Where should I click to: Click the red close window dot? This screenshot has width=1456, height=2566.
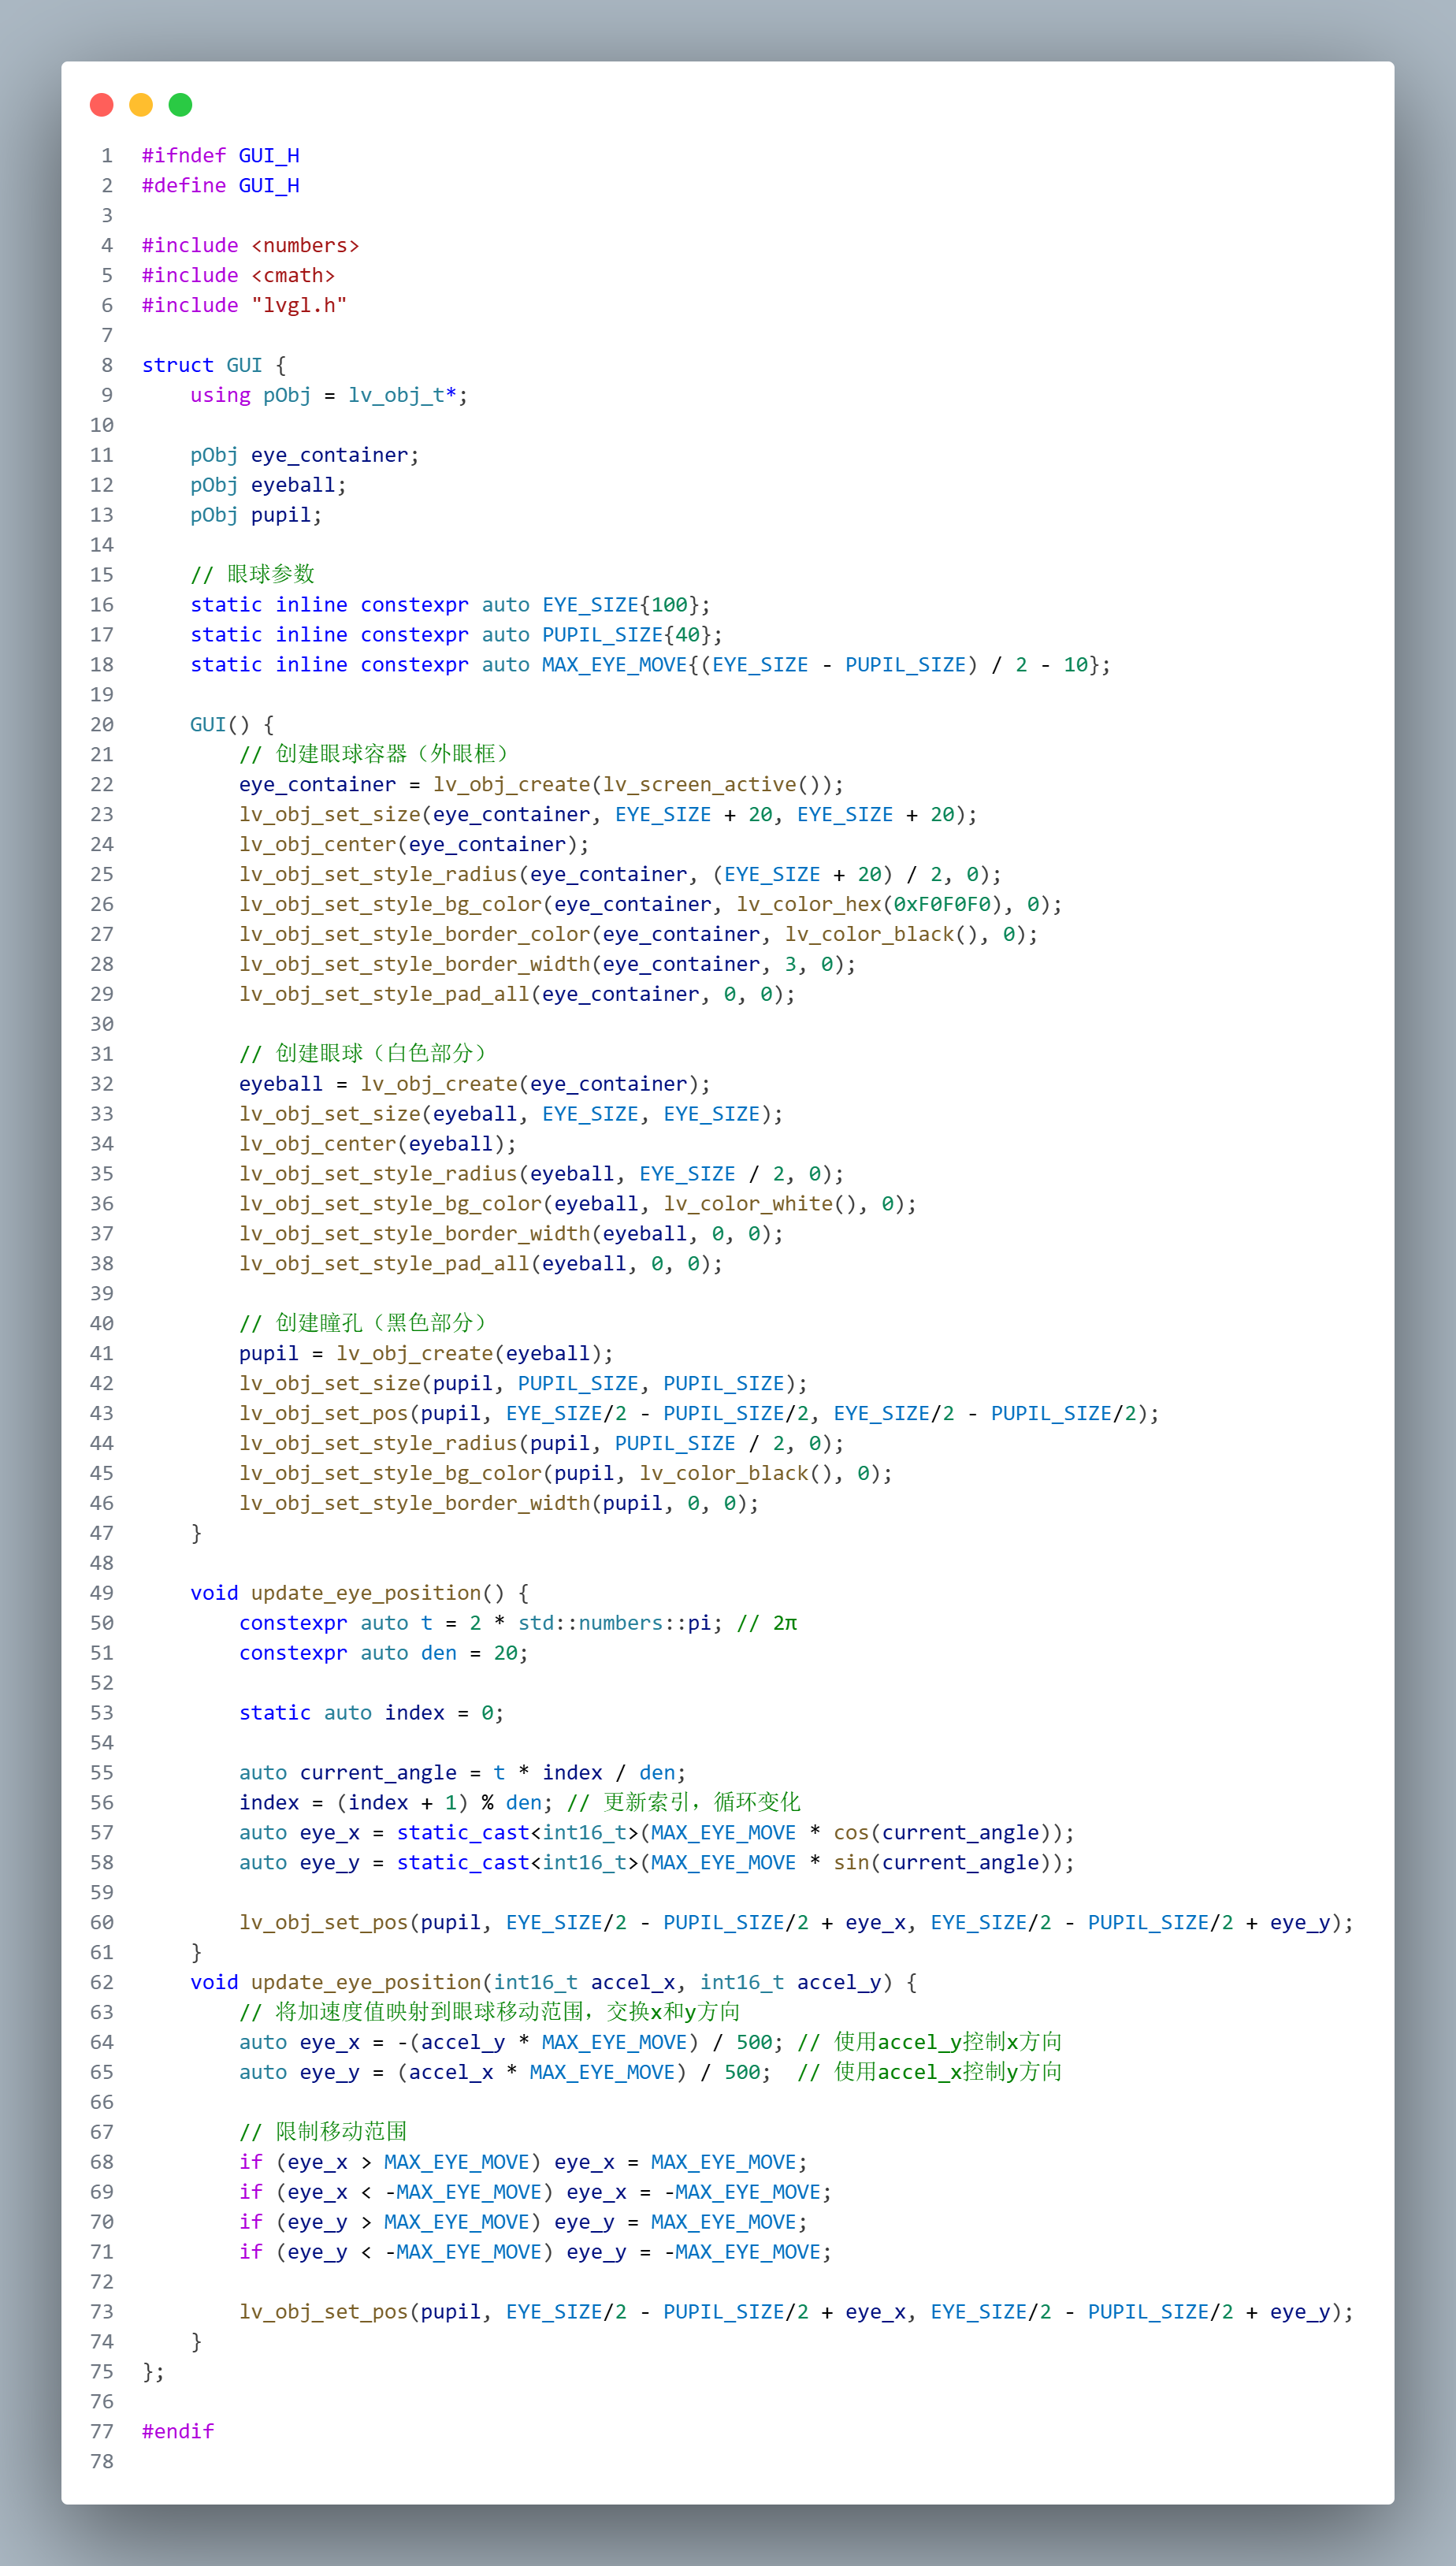101,105
